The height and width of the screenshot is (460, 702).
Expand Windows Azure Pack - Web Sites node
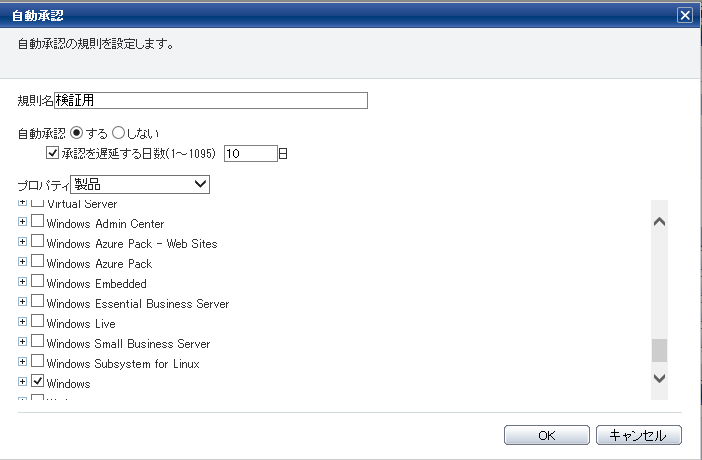tap(23, 243)
